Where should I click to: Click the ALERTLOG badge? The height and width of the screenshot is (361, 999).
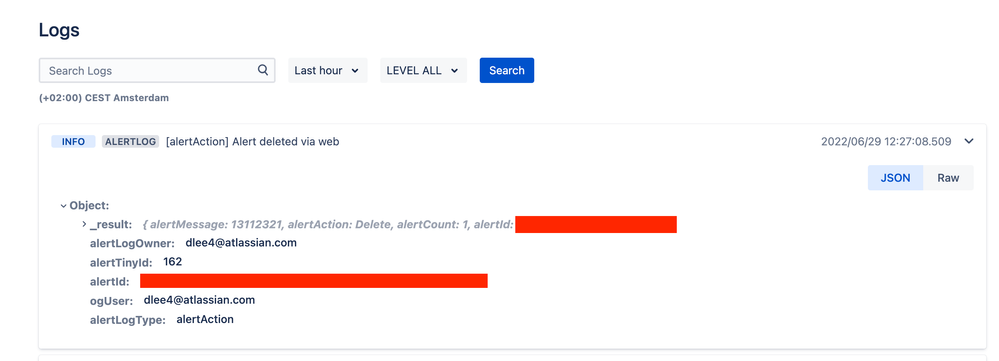pyautogui.click(x=130, y=141)
